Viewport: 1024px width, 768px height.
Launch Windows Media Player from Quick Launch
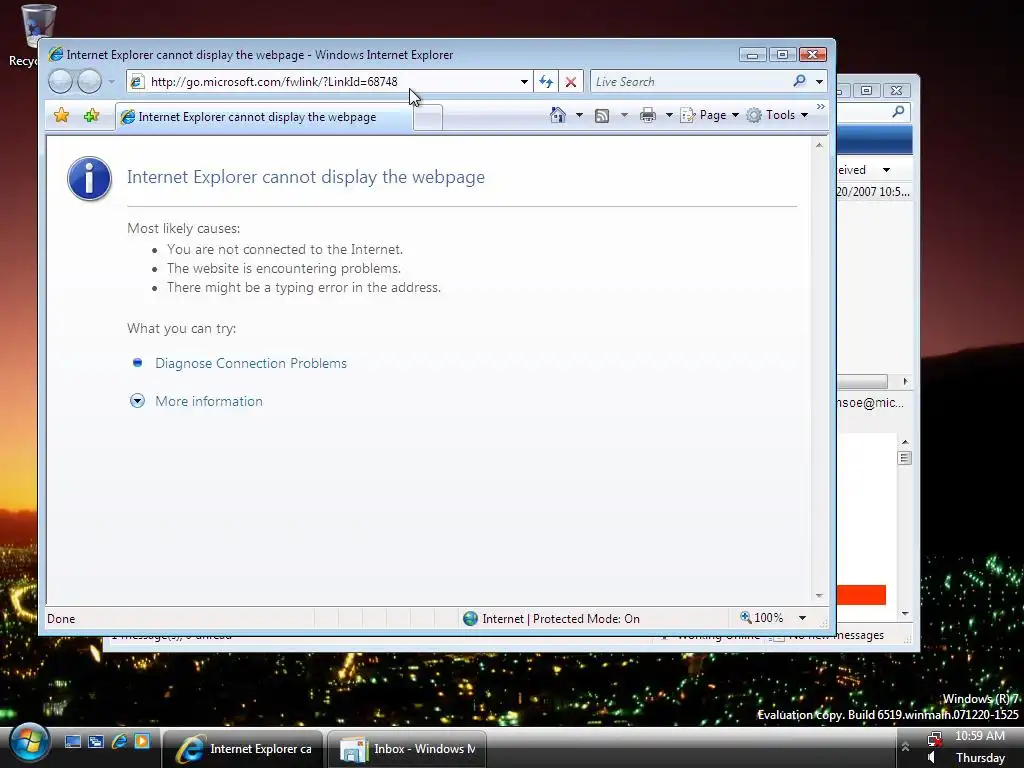(142, 741)
